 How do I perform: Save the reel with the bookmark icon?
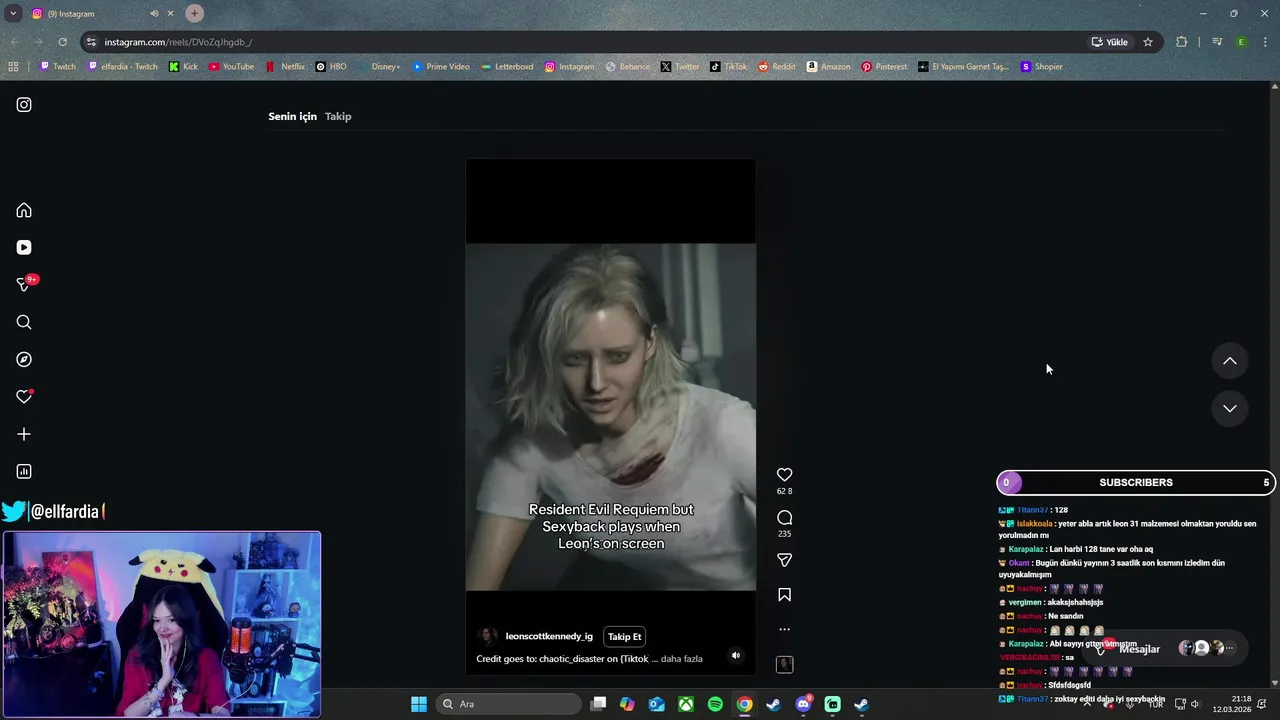[x=784, y=595]
